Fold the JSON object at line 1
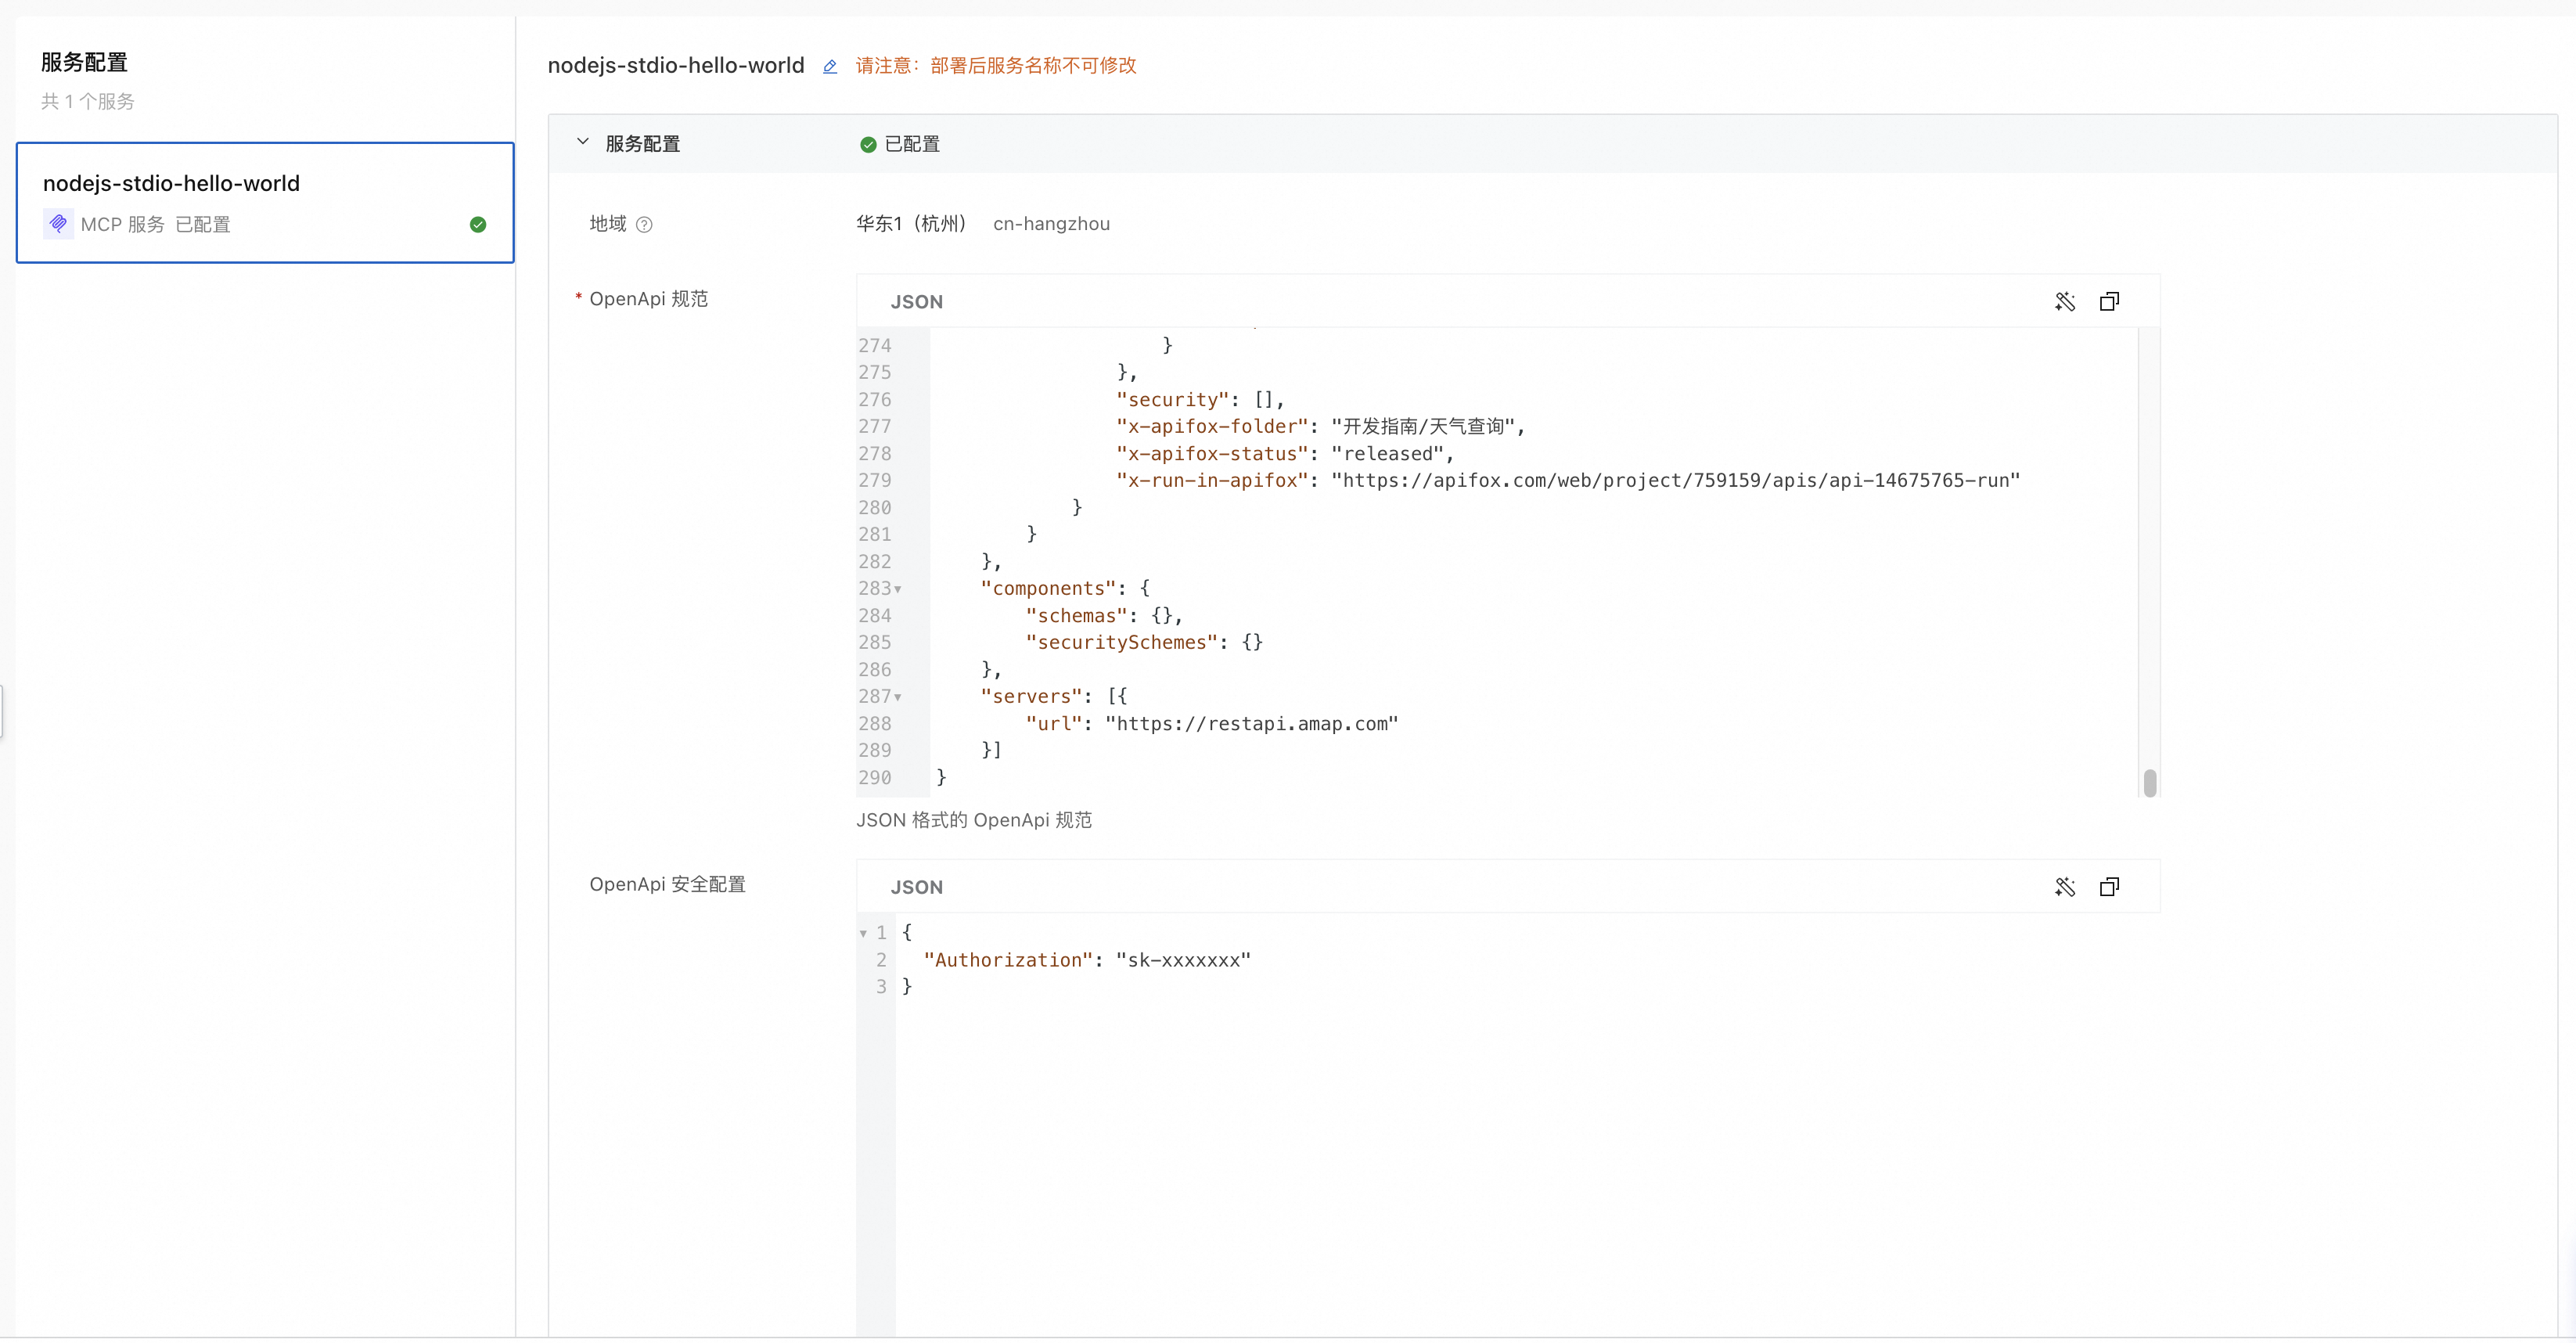The height and width of the screenshot is (1343, 2576). [x=863, y=934]
